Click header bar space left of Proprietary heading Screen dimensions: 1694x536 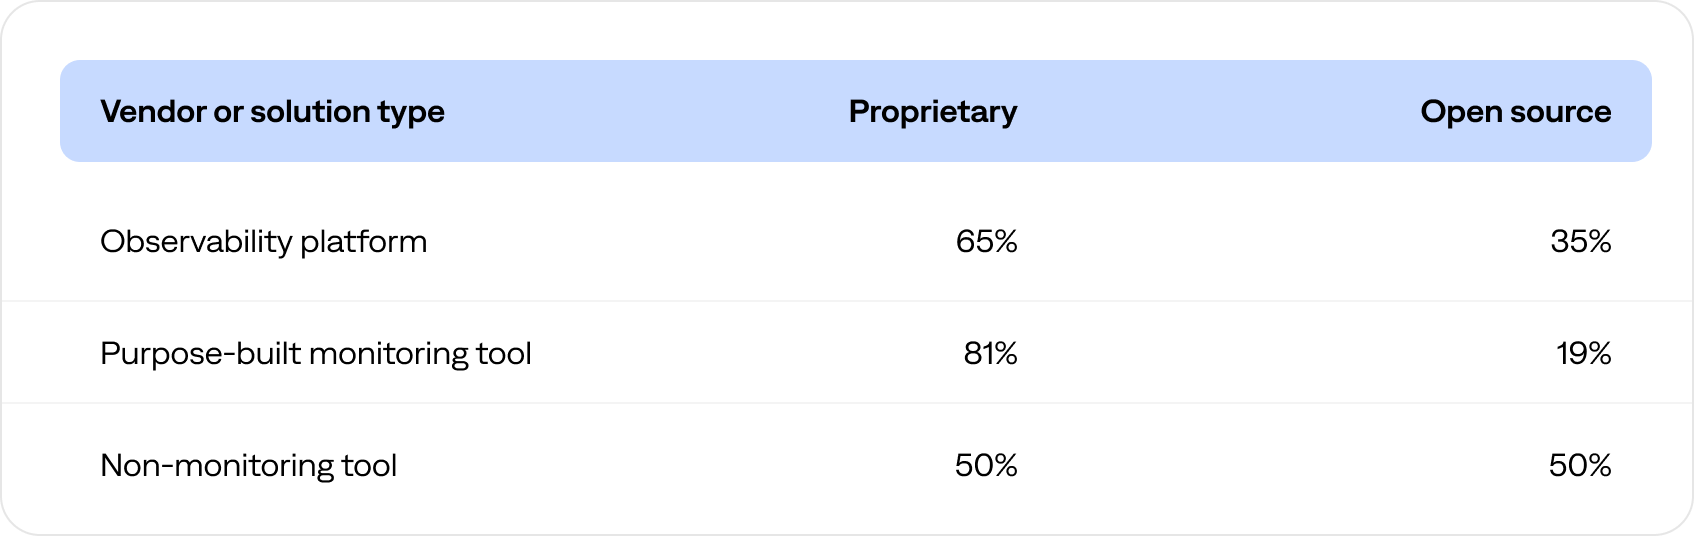pos(650,111)
